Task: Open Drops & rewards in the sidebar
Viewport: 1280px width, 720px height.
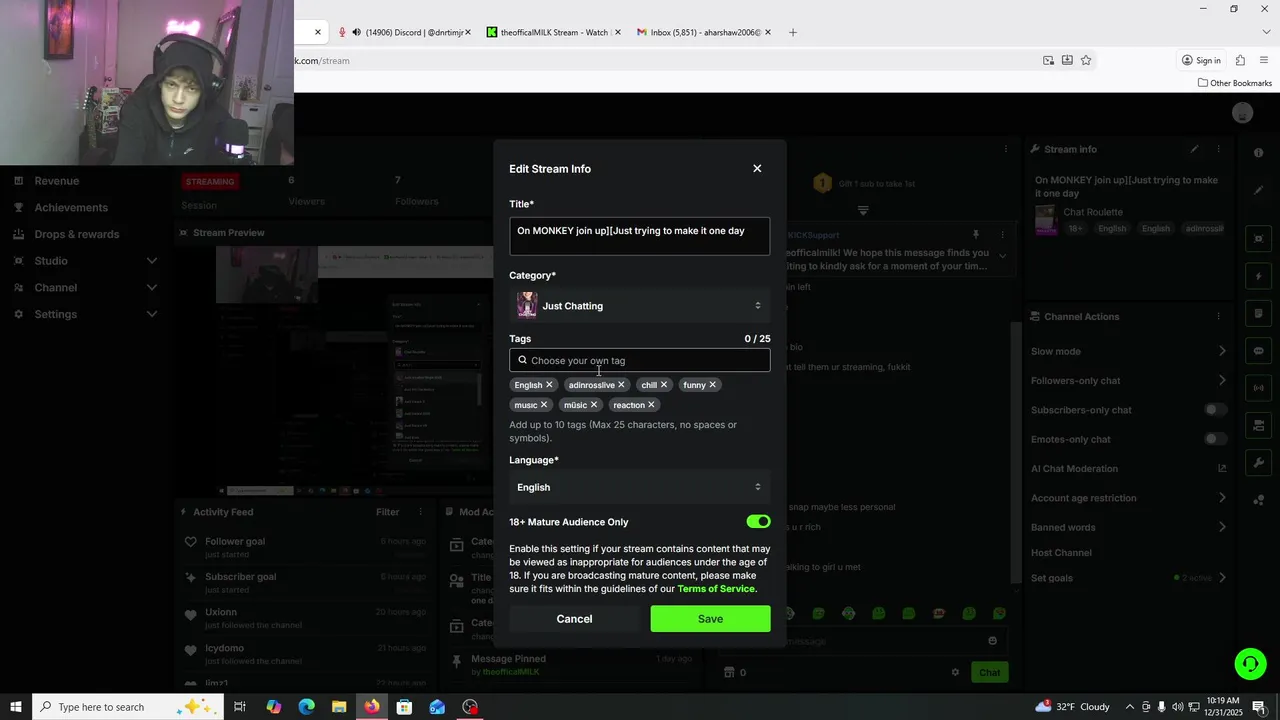Action: point(76,234)
